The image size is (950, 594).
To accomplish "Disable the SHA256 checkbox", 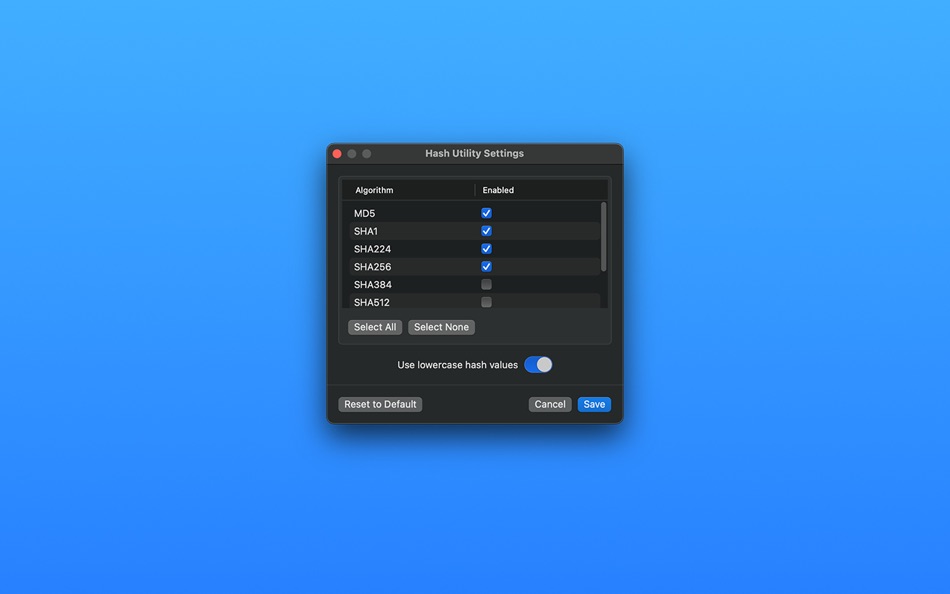I will pos(486,266).
